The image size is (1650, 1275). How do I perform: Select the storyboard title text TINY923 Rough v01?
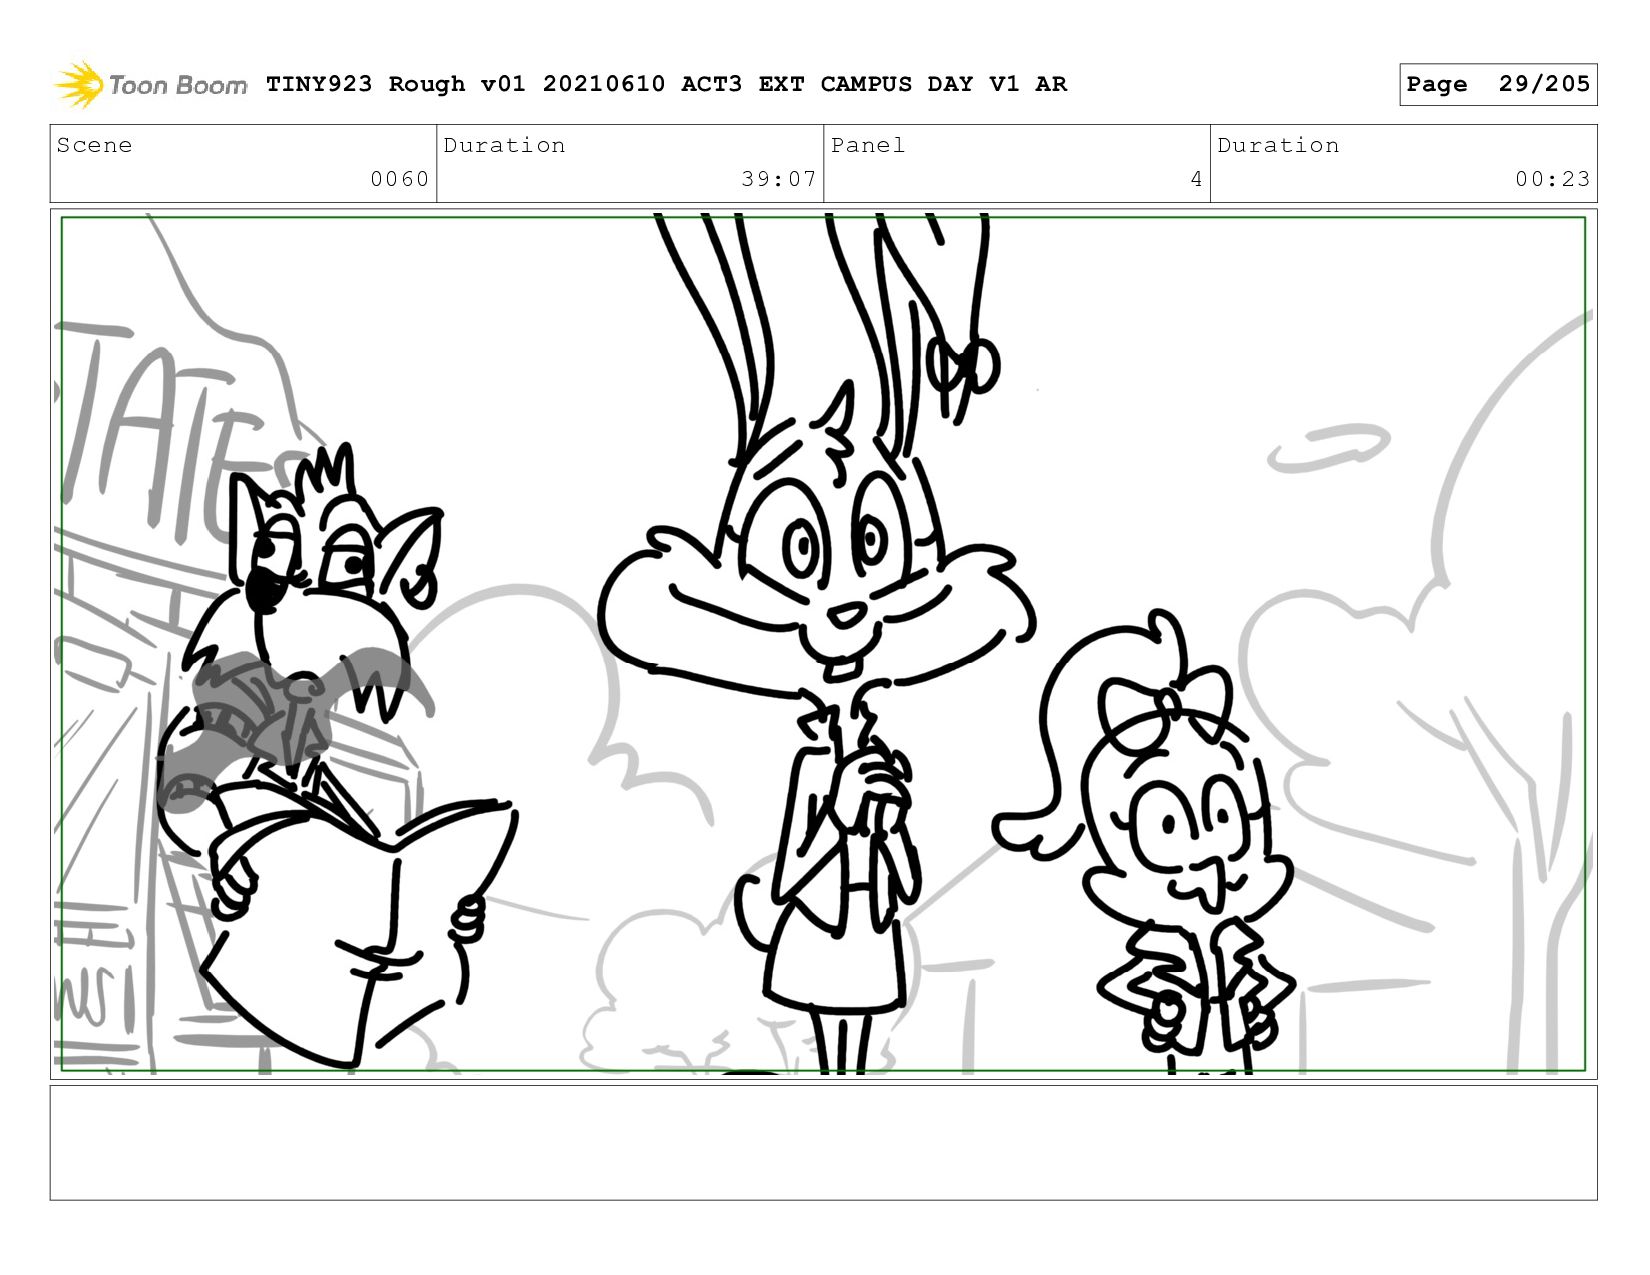click(x=395, y=84)
